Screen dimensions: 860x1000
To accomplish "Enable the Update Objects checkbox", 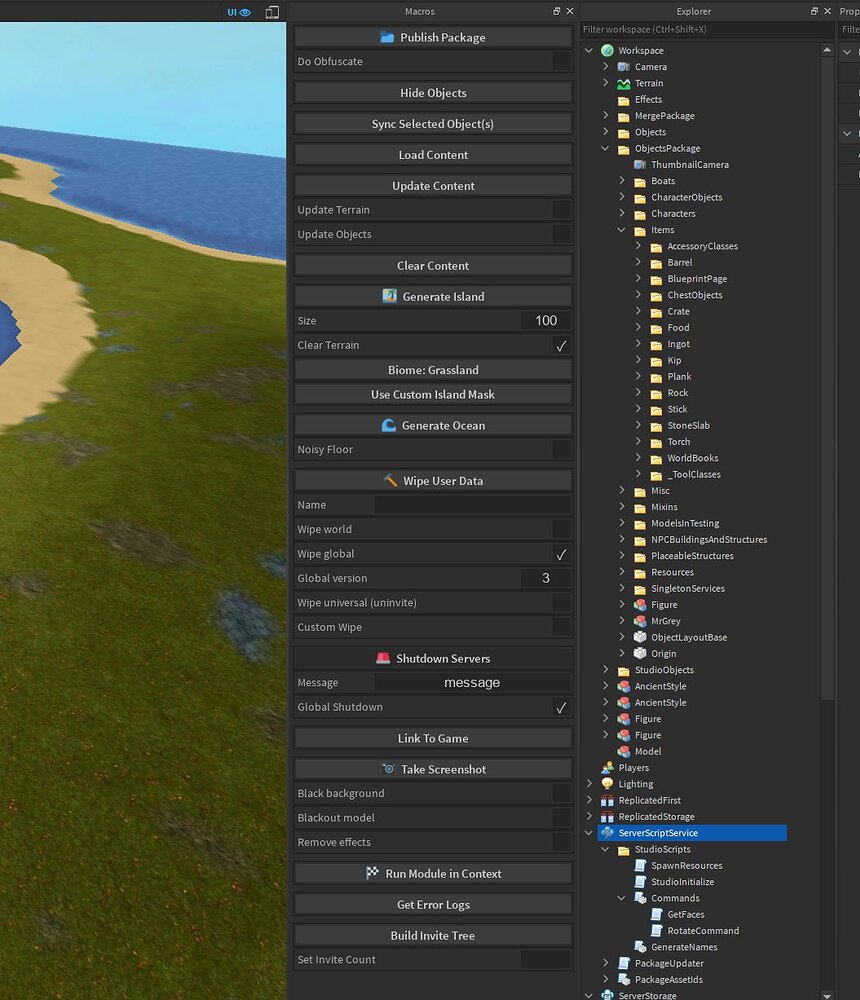I will pos(561,234).
